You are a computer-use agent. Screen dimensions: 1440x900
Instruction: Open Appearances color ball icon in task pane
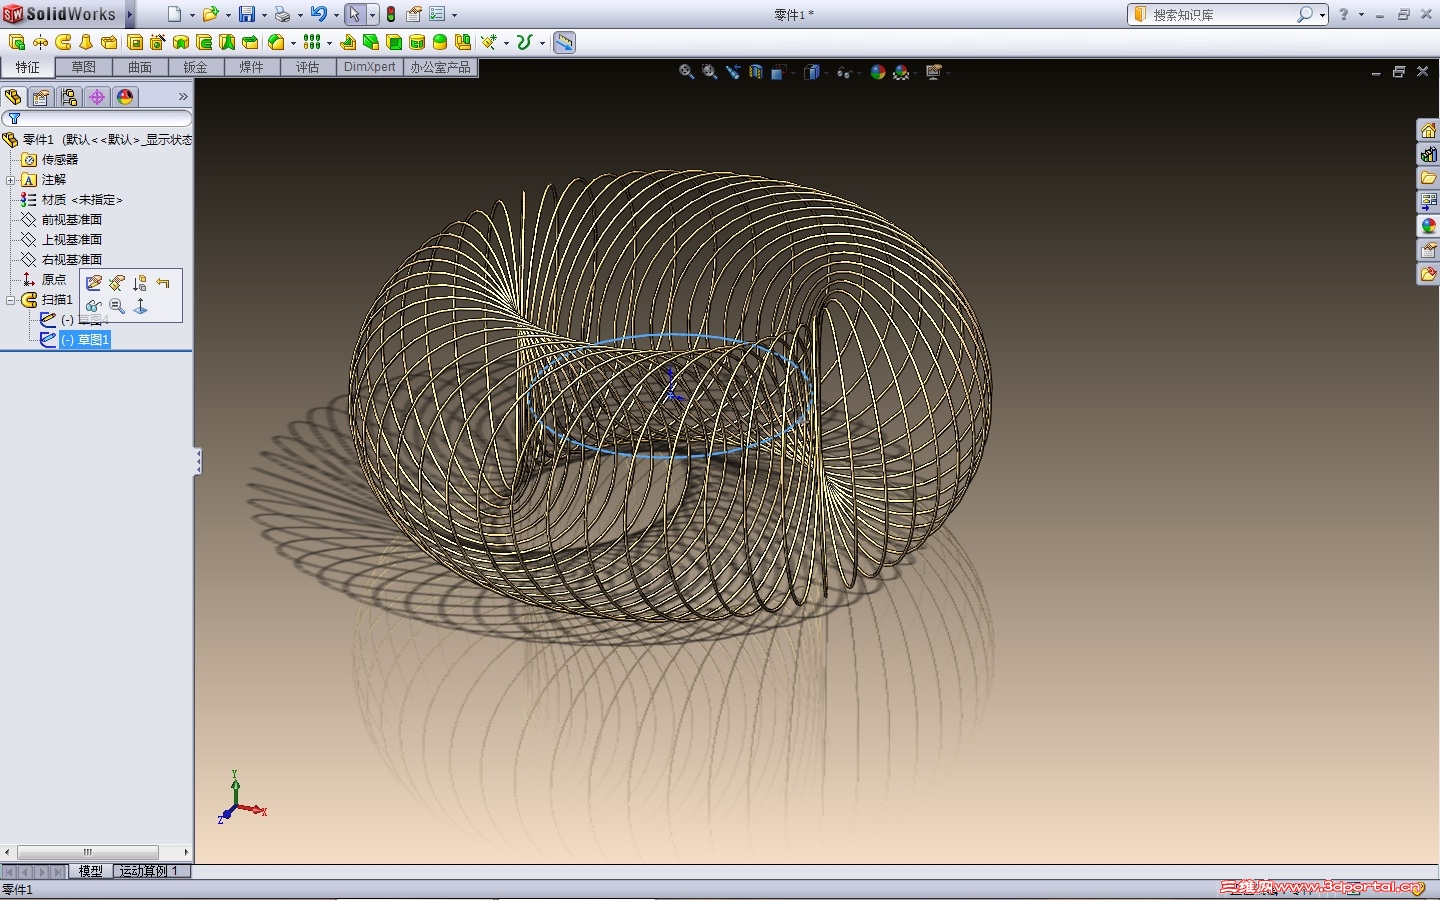1428,226
